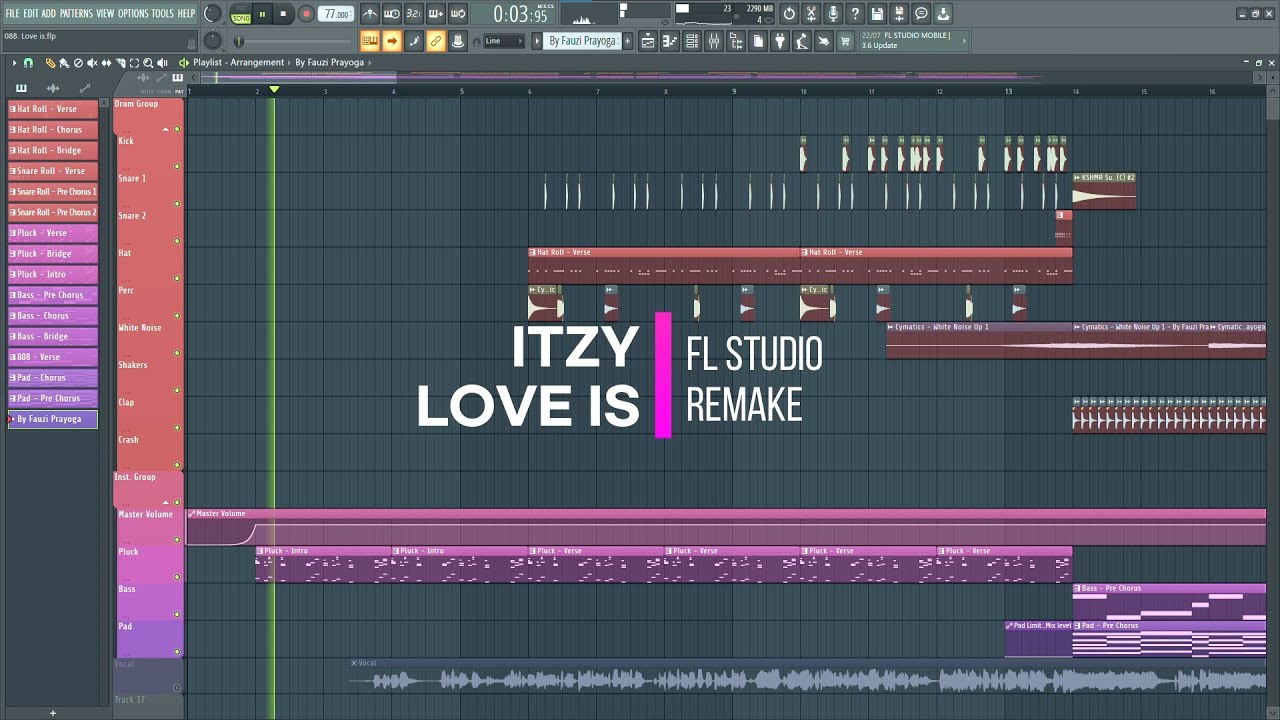Open the pattern selector left arrow
Screen dimensions: 1280x720
click(537, 41)
